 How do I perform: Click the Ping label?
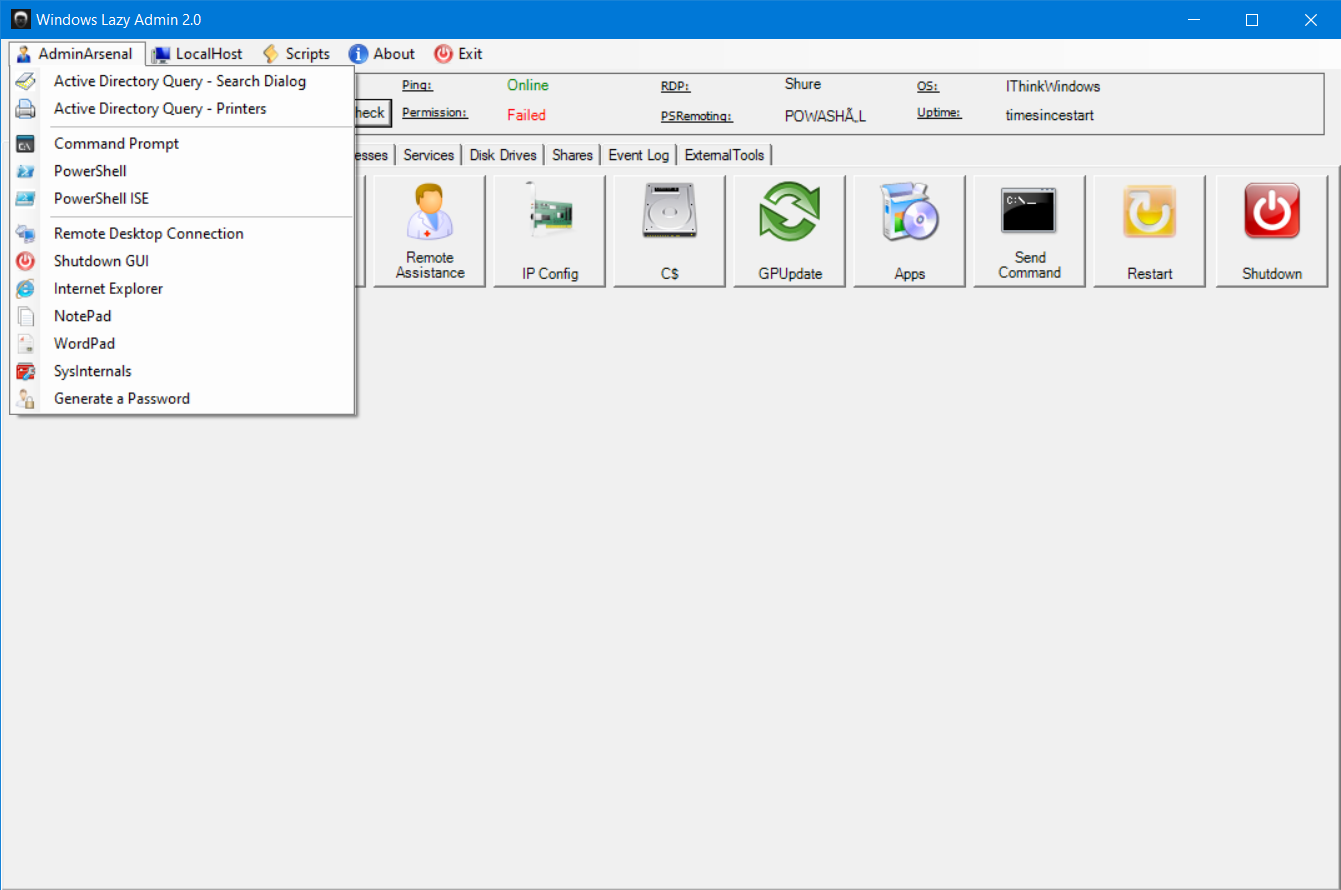417,85
